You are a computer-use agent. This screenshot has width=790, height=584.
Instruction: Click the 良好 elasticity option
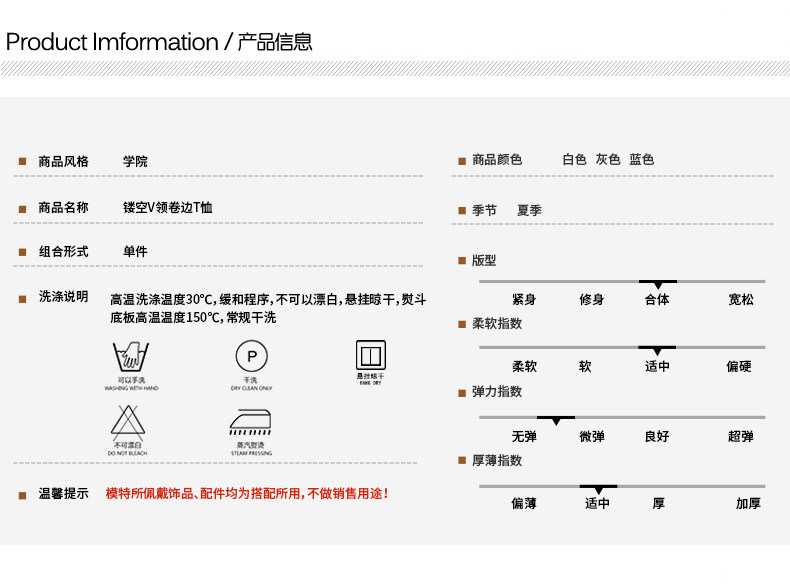coord(657,436)
